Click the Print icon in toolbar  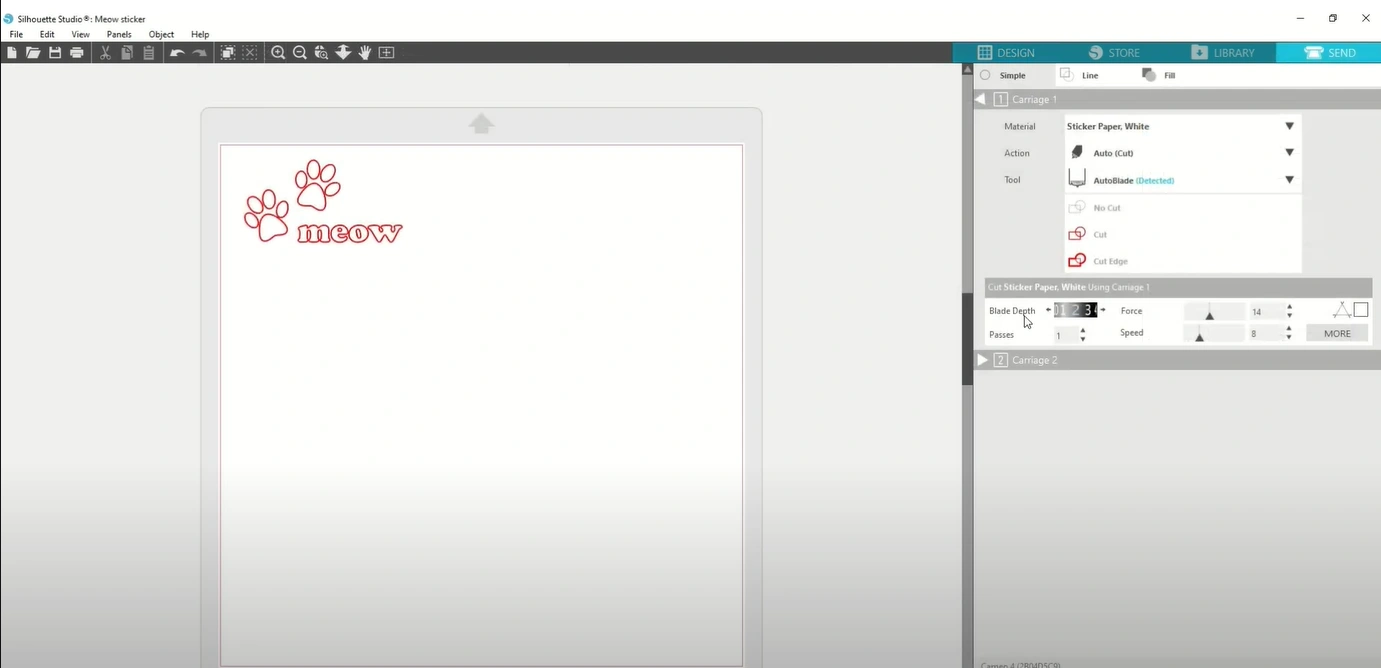coord(77,53)
